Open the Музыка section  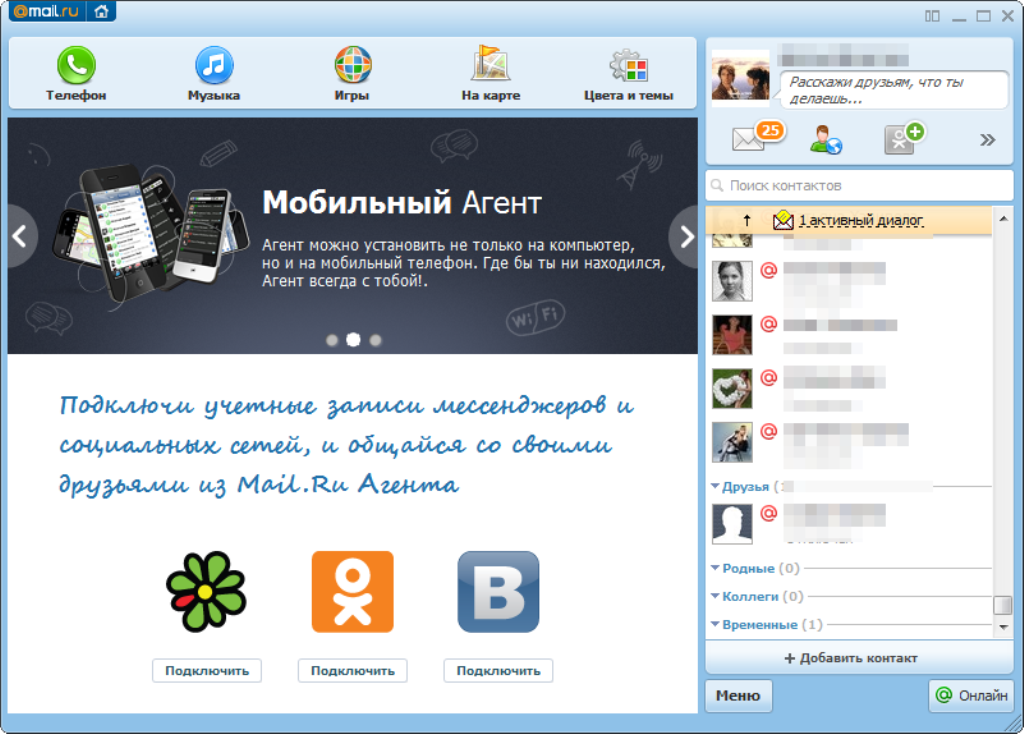tap(214, 73)
